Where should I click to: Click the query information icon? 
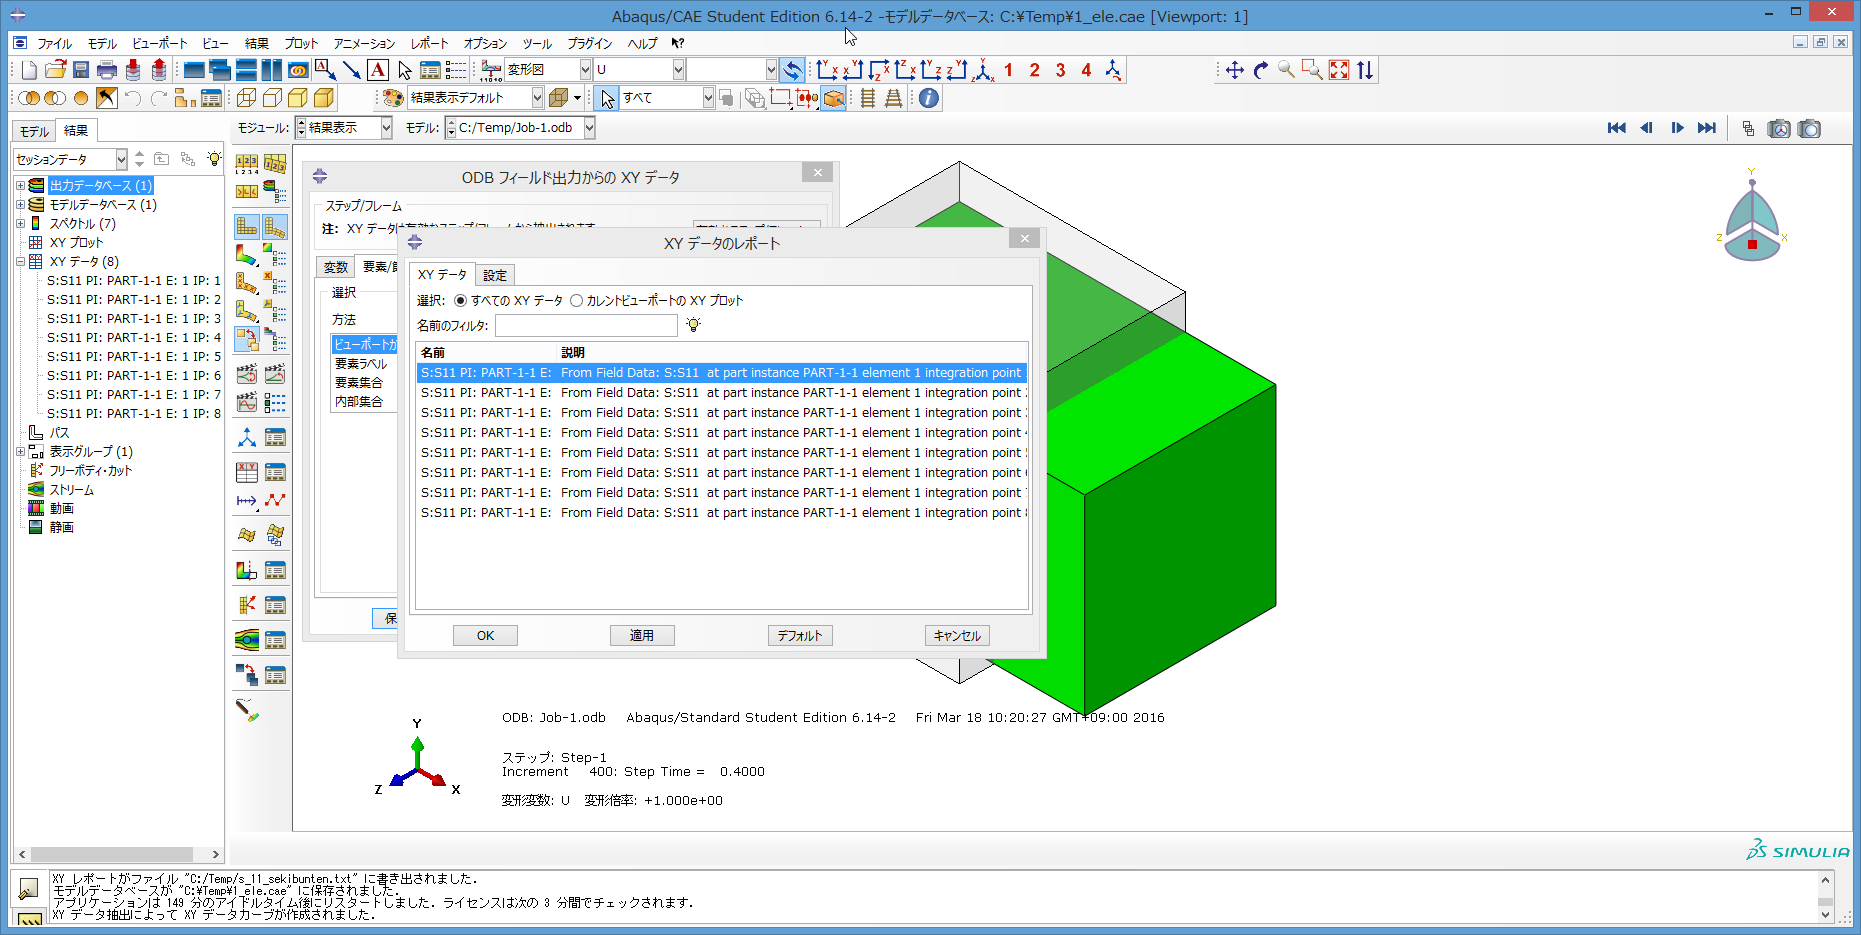click(x=929, y=98)
